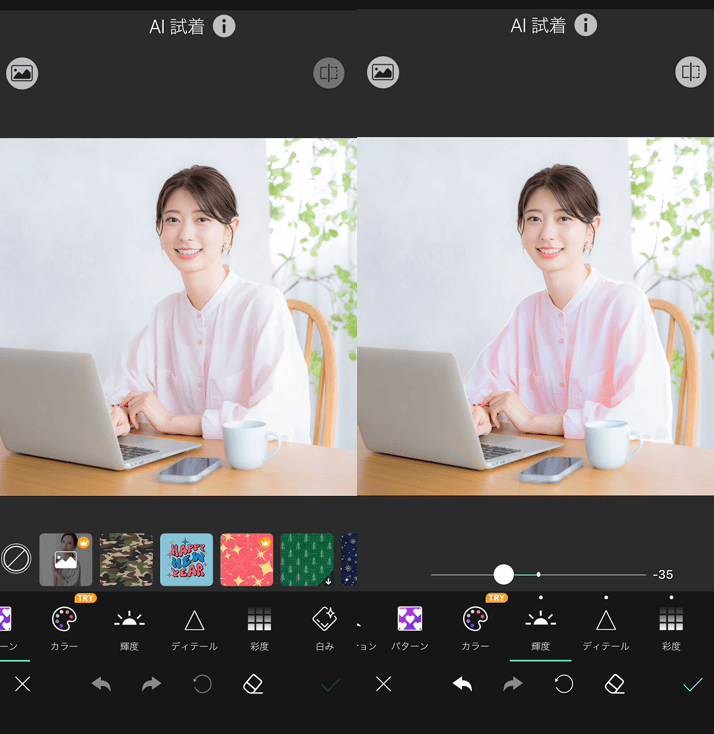Image resolution: width=714 pixels, height=734 pixels.
Task: Select the no-pattern (none) option
Action: tap(16, 559)
